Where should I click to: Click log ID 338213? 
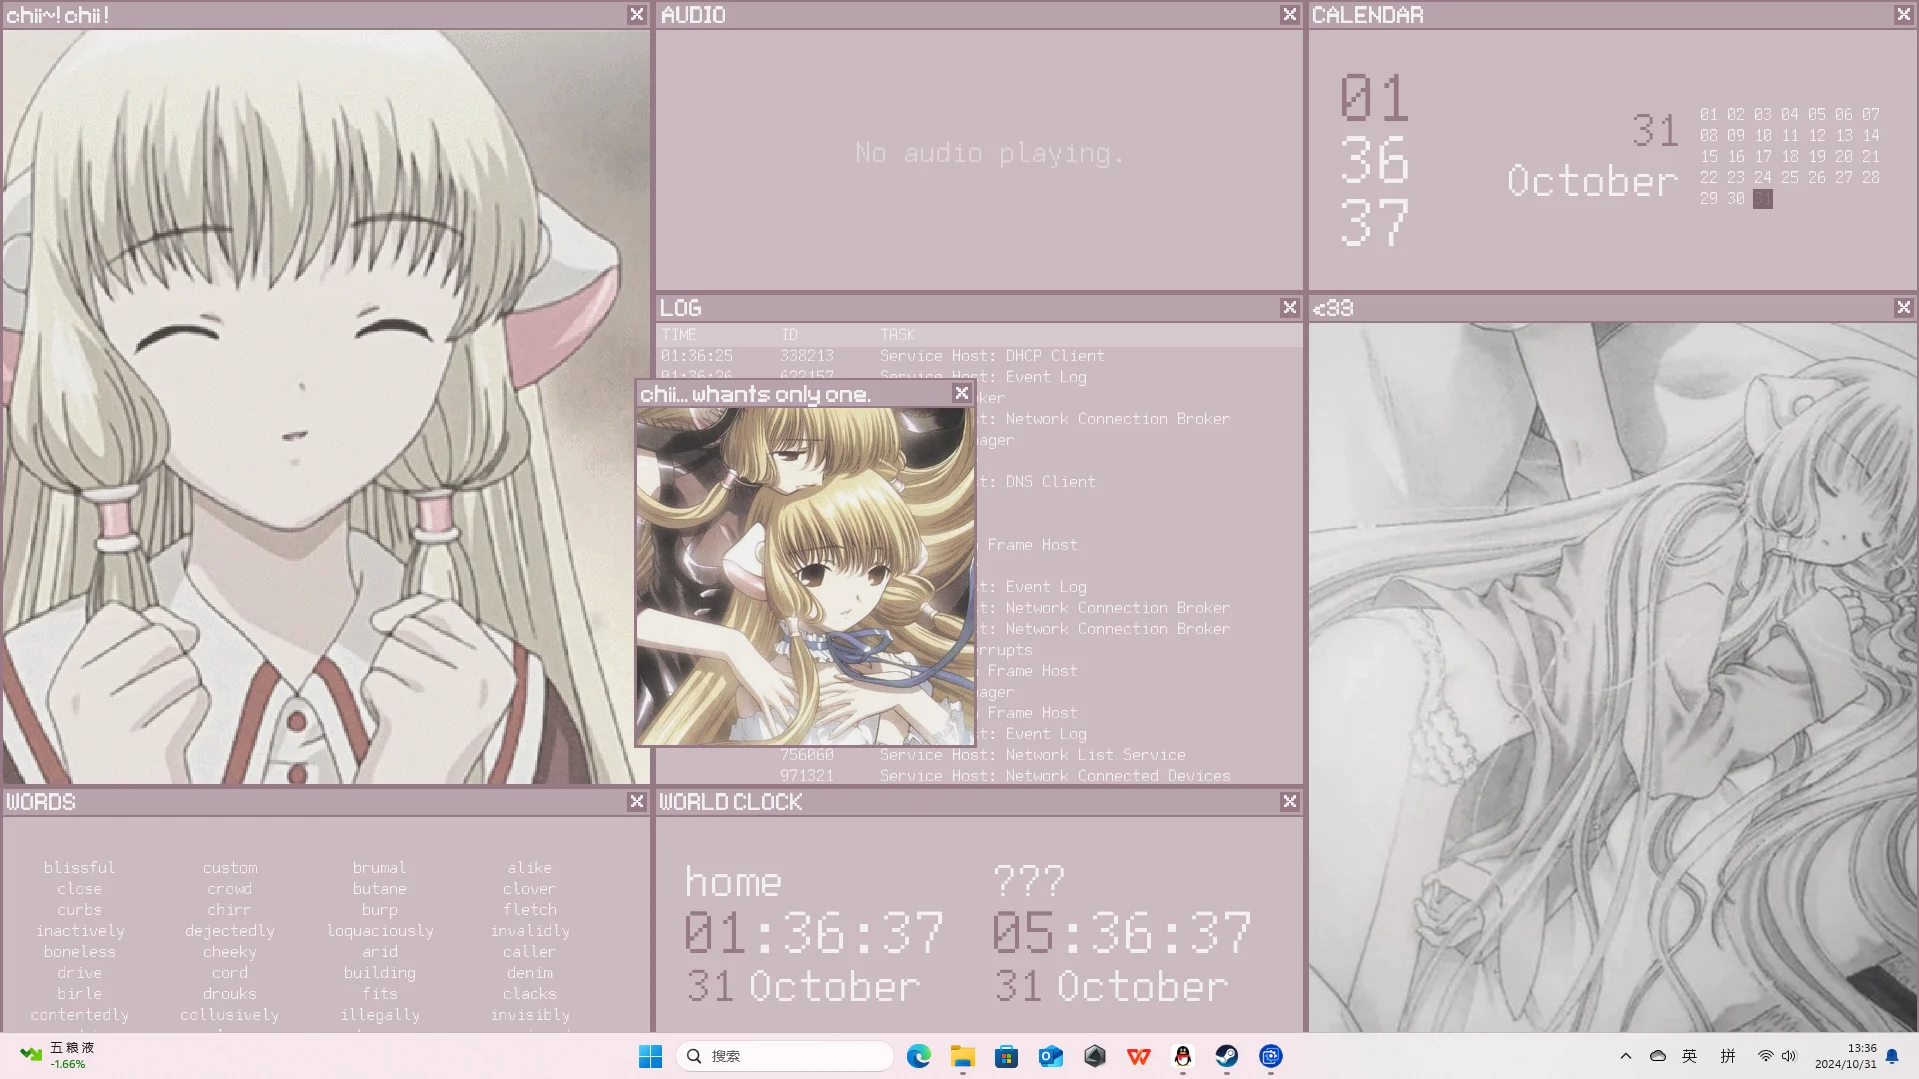806,356
